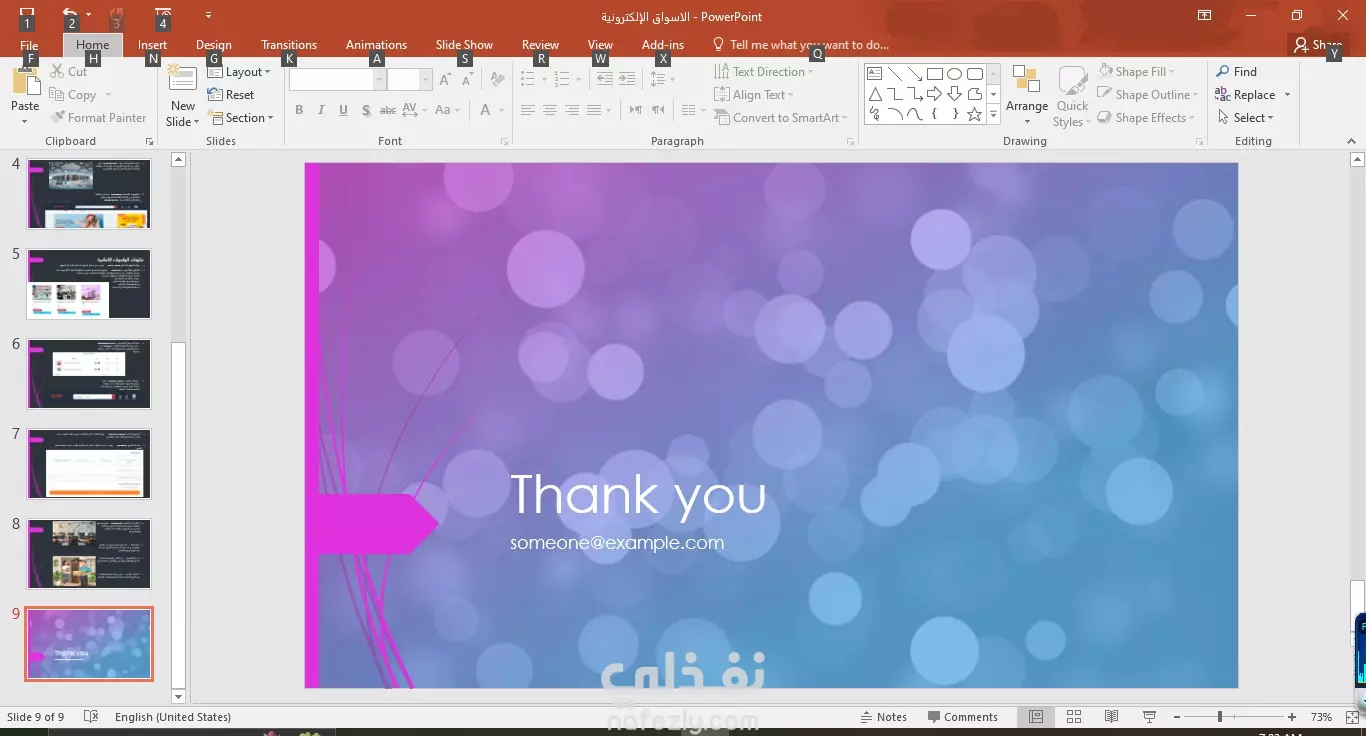Expand the shapes gallery More arrow

point(993,115)
